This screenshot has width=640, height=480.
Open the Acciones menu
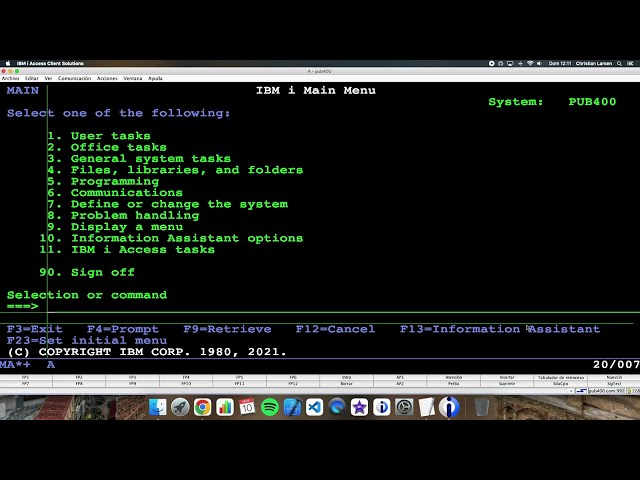pos(107,78)
